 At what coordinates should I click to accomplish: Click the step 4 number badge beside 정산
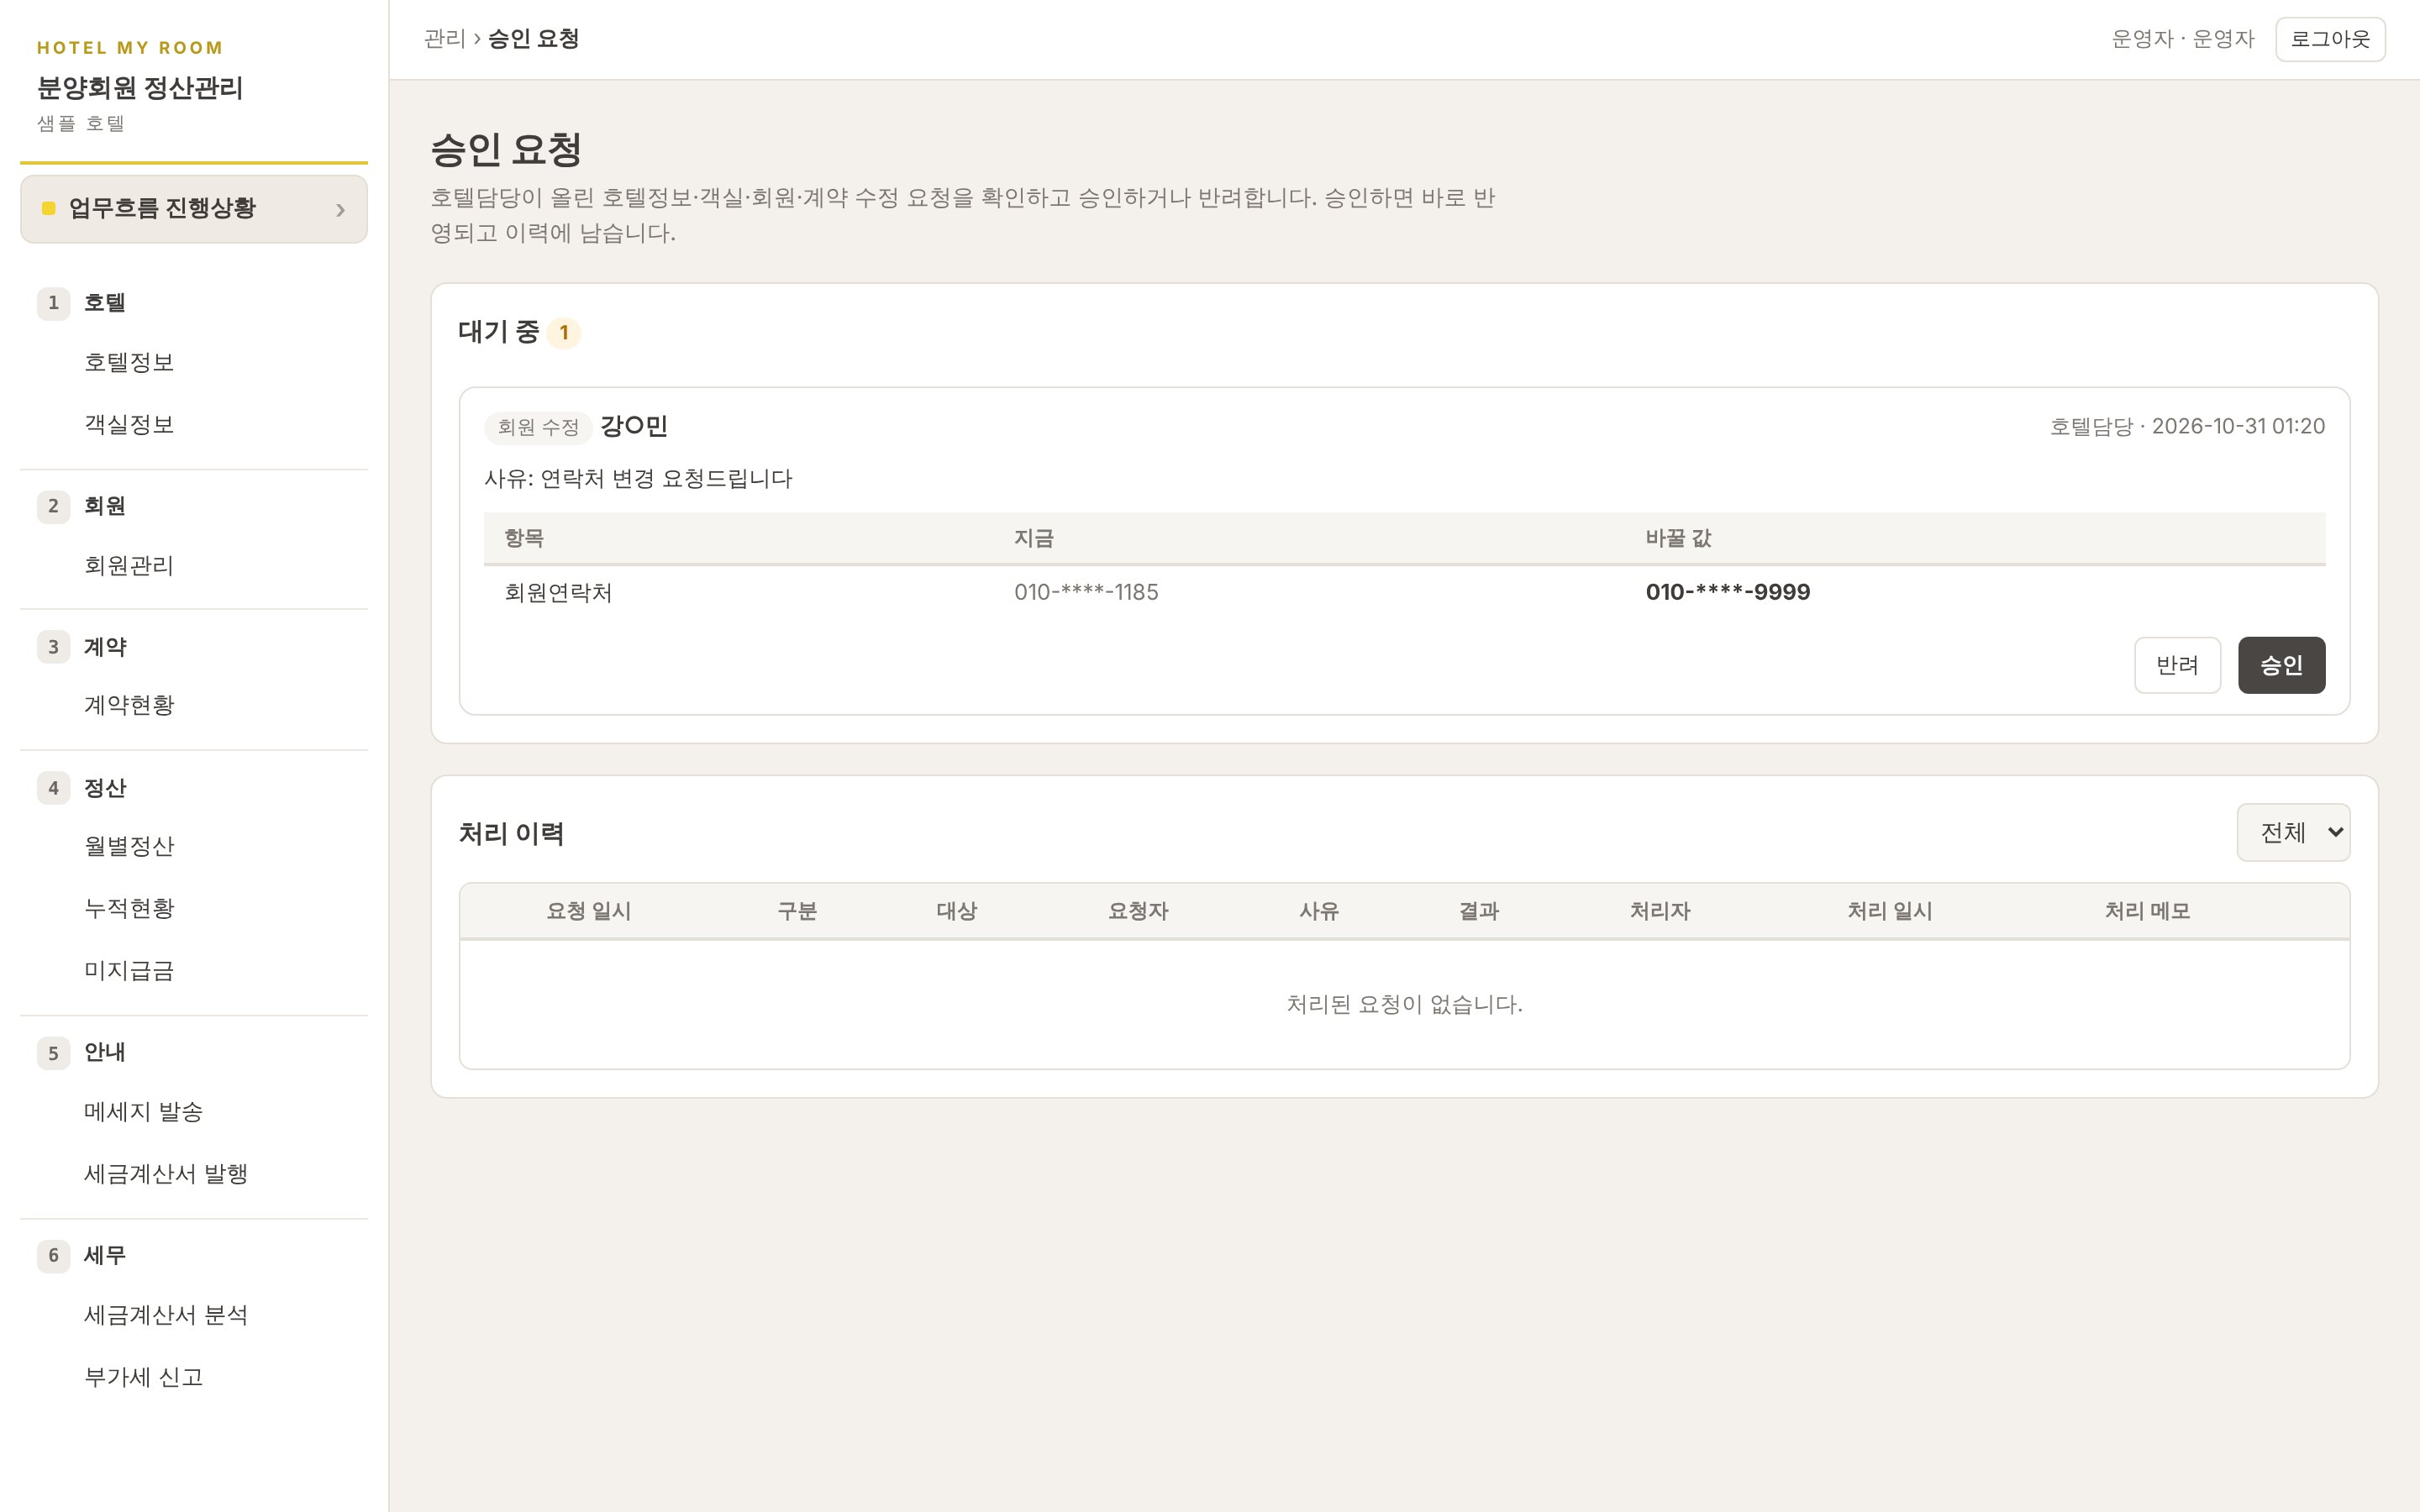54,788
